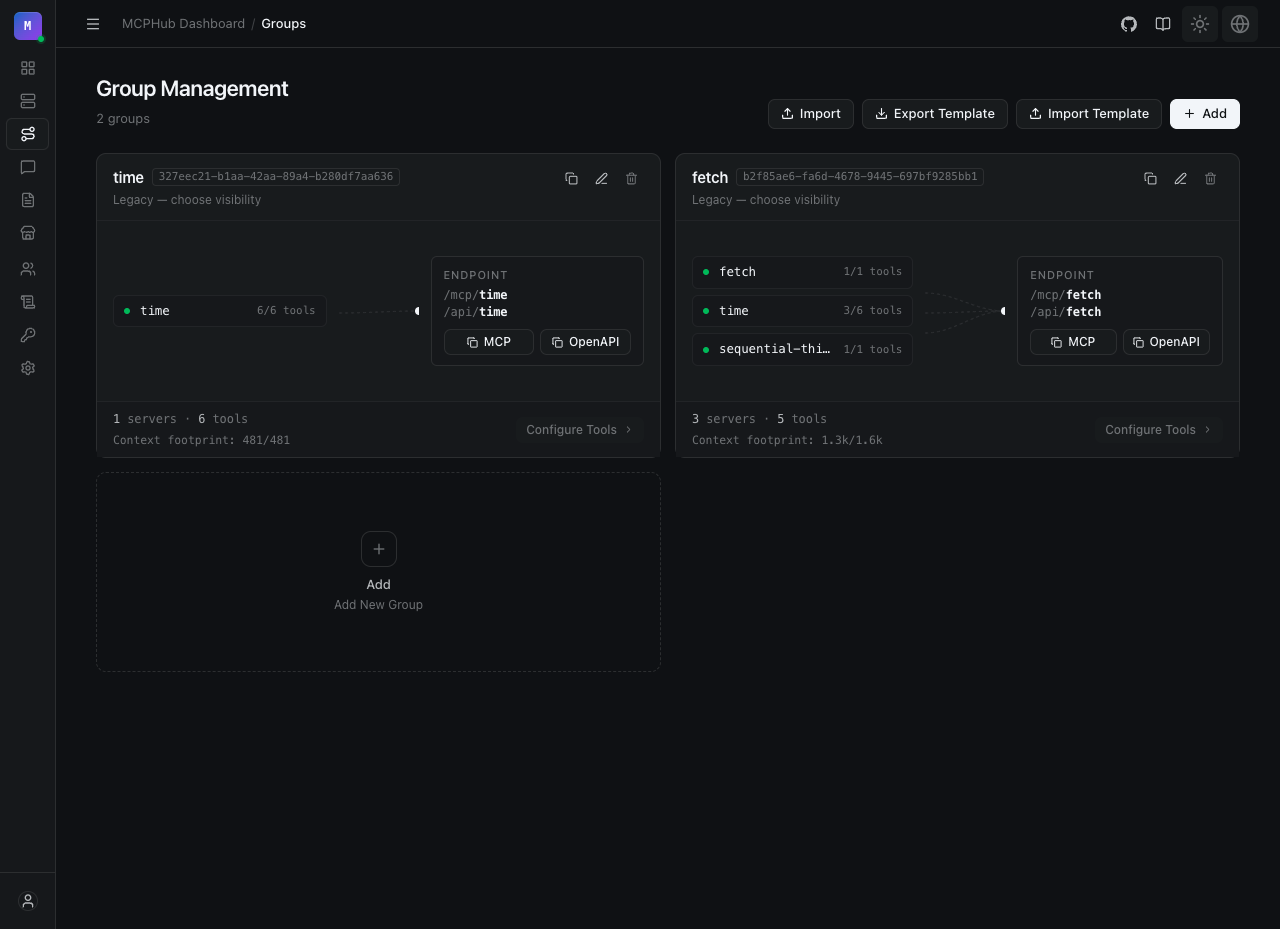Click the Add group button in header
Image resolution: width=1280 pixels, height=929 pixels.
point(1205,114)
